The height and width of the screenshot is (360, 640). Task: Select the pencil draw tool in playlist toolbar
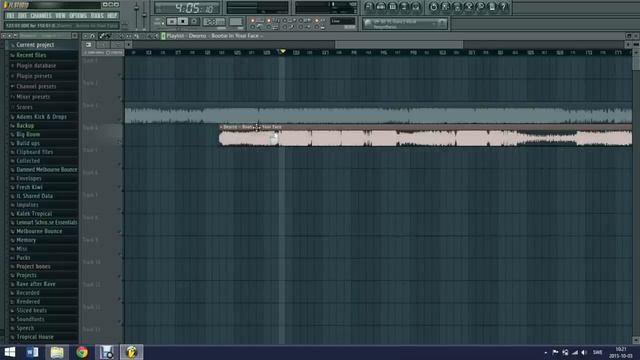(x=102, y=36)
